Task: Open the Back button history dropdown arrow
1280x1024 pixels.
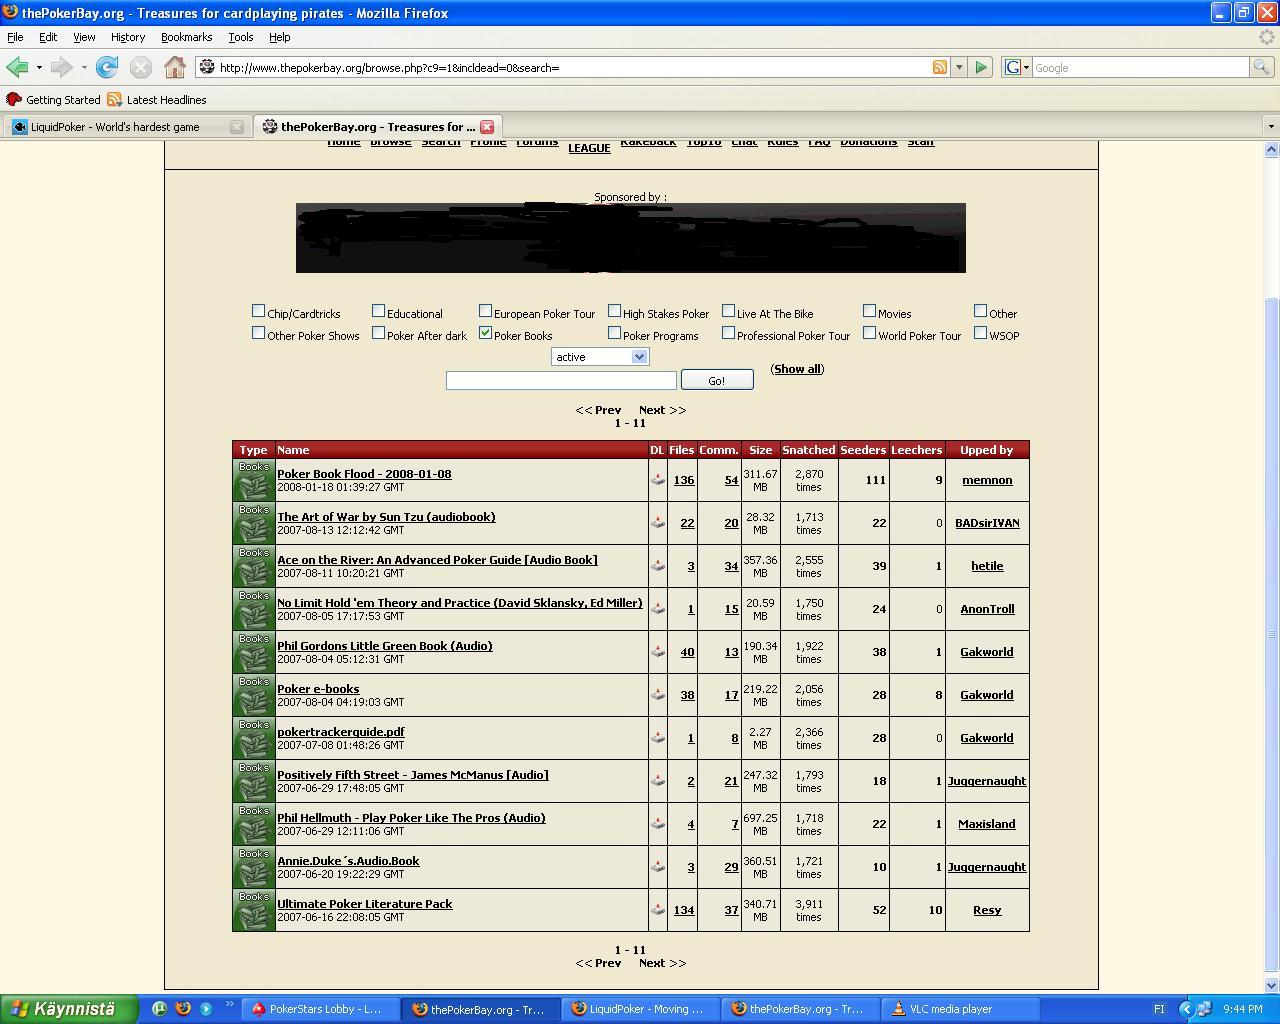Action: click(39, 67)
